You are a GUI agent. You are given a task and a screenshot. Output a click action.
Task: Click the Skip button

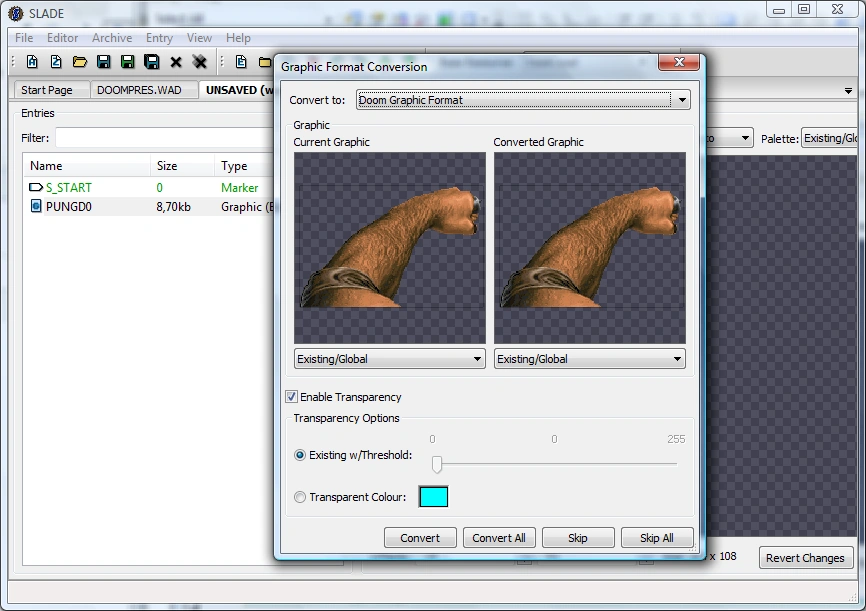tap(578, 538)
